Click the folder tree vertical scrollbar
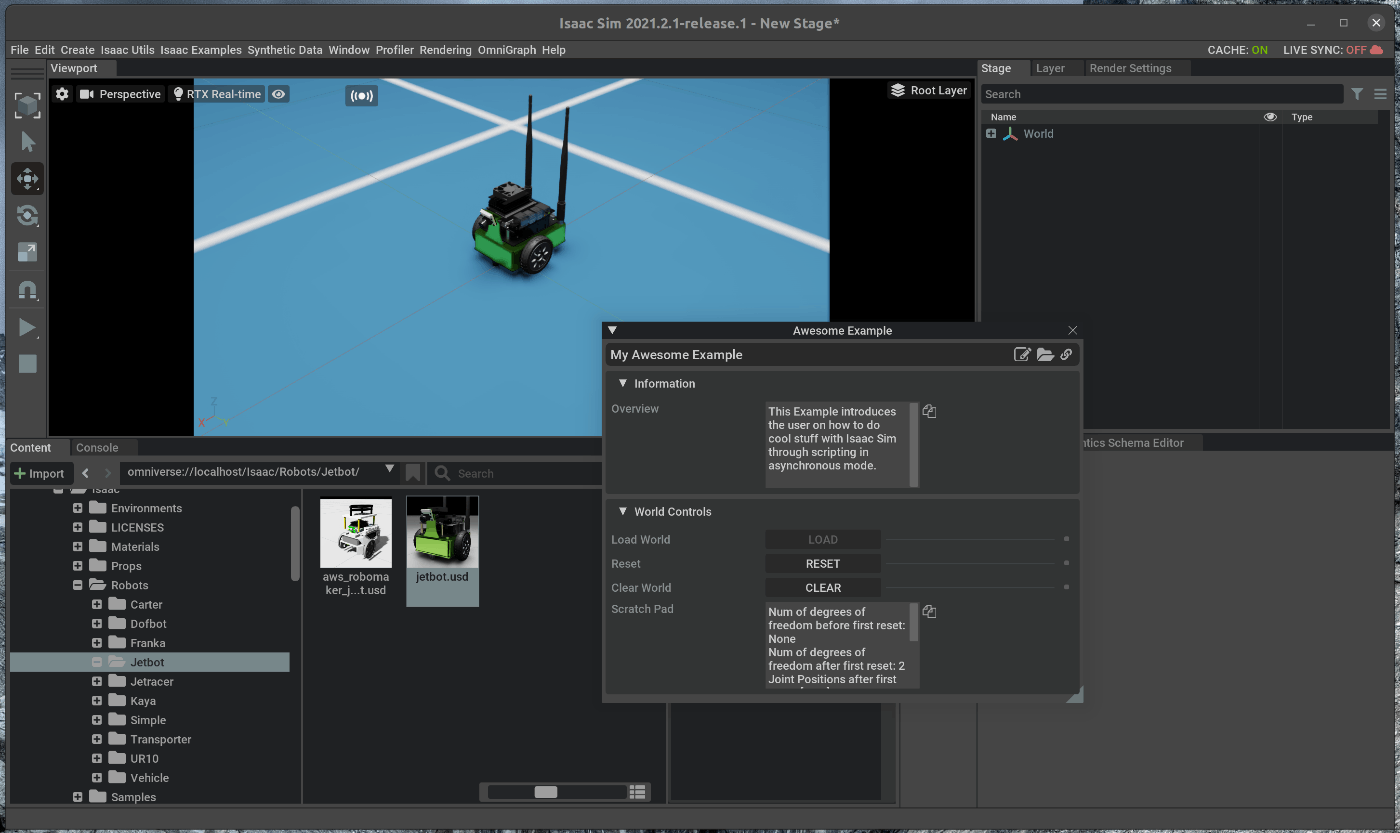Viewport: 1400px width, 833px height. (295, 543)
